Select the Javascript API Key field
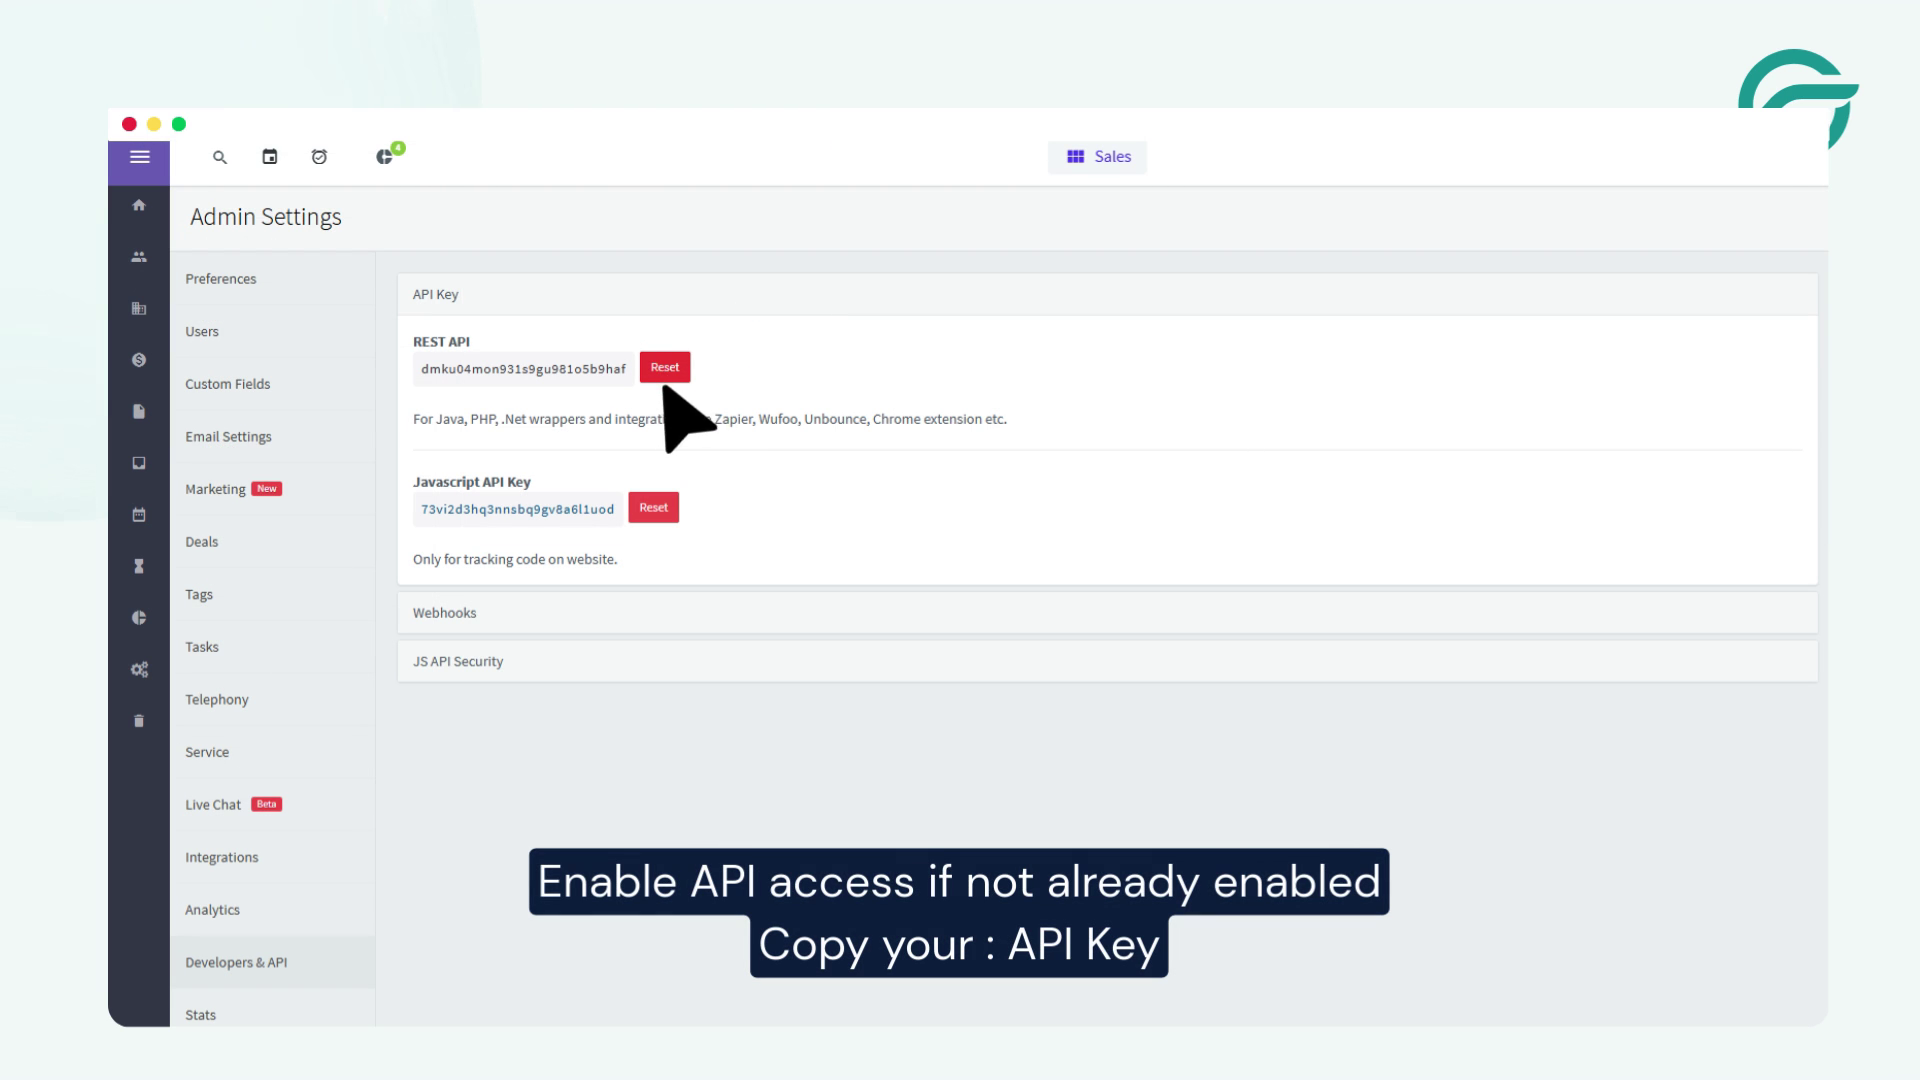Image resolution: width=1920 pixels, height=1080 pixels. 517,508
